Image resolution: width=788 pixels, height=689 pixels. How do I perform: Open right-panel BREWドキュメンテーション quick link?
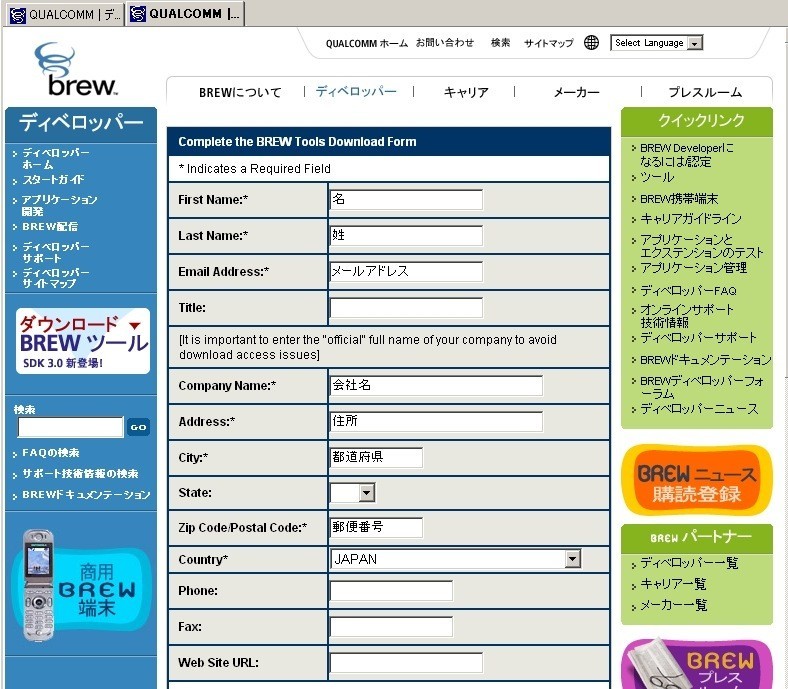[x=705, y=360]
